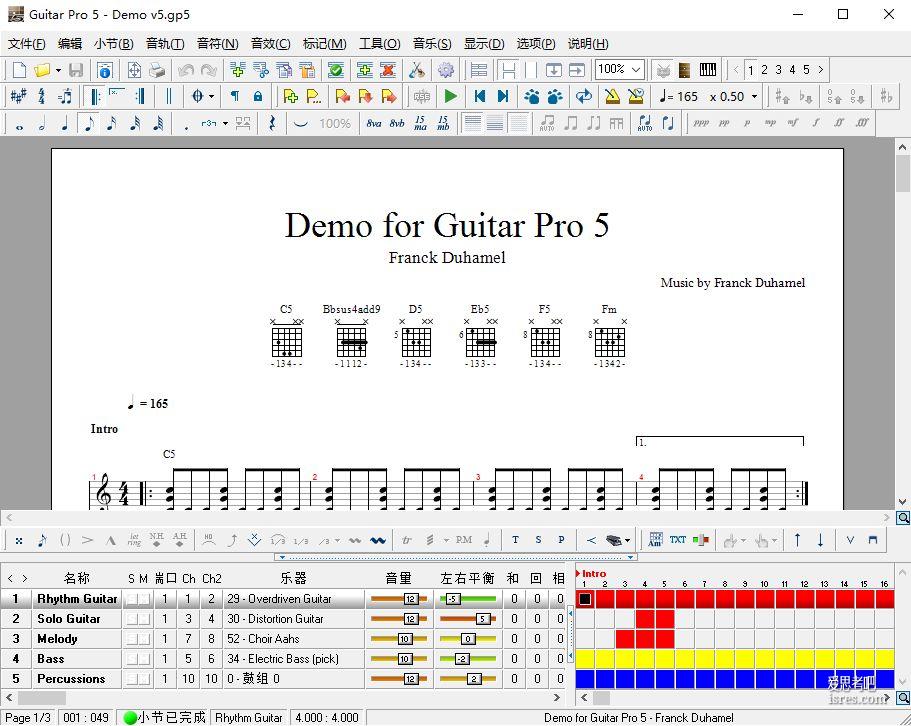The height and width of the screenshot is (726, 911).
Task: Open instrument dropdown 29 - Overdriven Guitar
Action: (x=293, y=599)
